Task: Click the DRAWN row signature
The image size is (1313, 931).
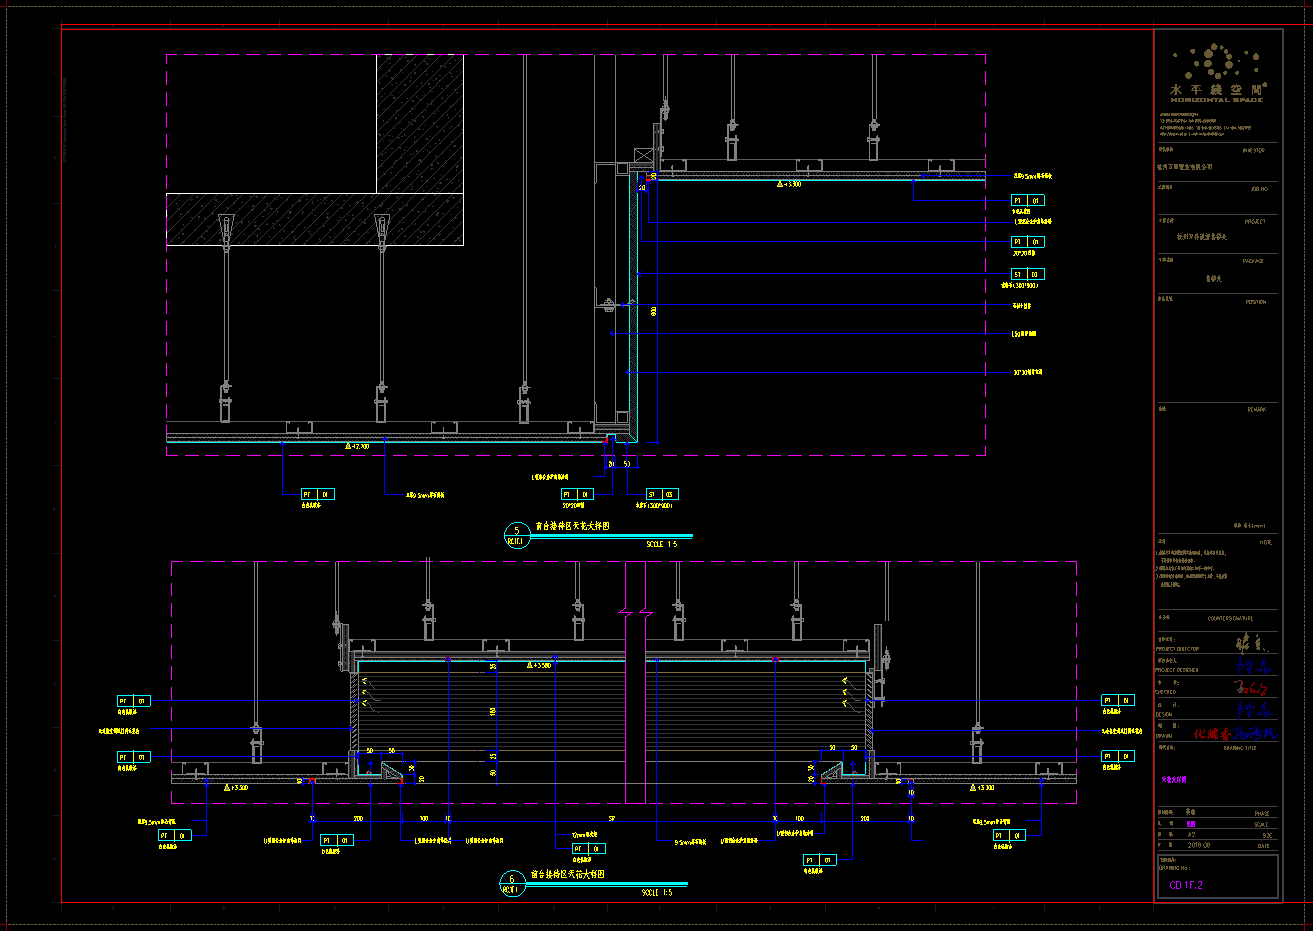Action: (x=1235, y=733)
